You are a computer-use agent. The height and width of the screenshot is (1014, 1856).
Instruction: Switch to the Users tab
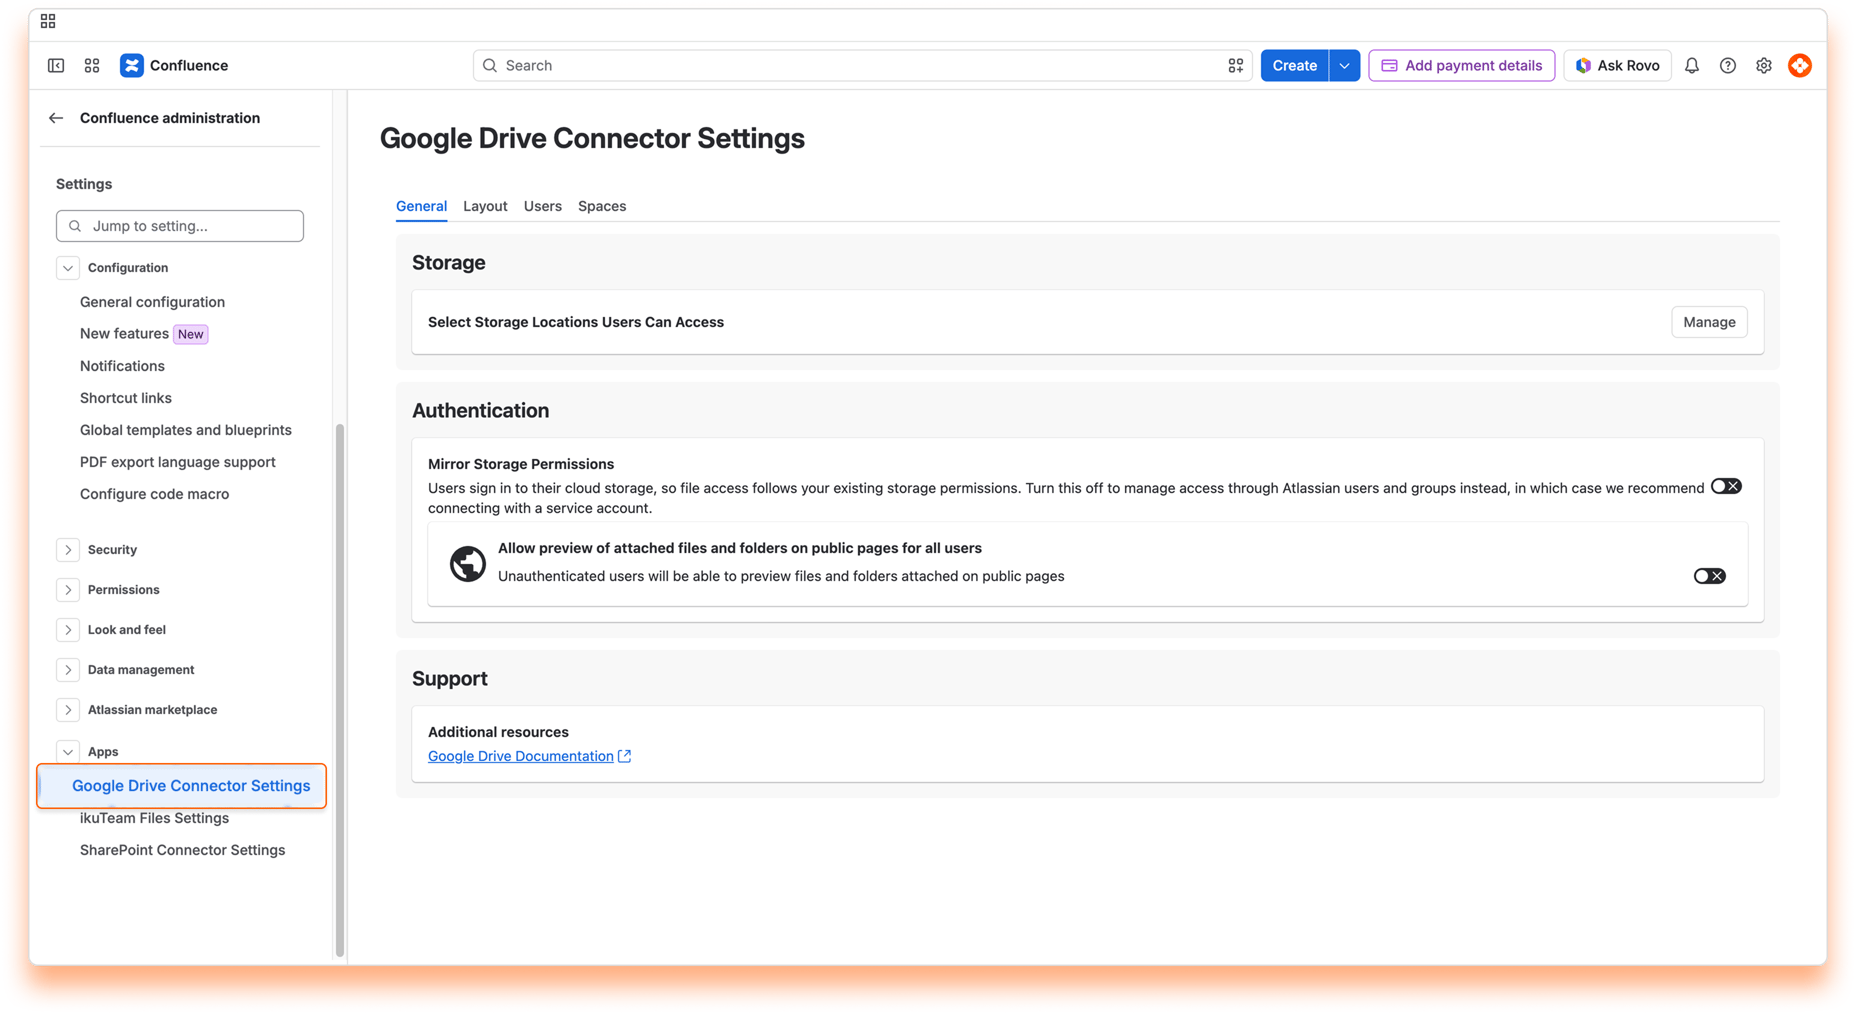click(543, 206)
